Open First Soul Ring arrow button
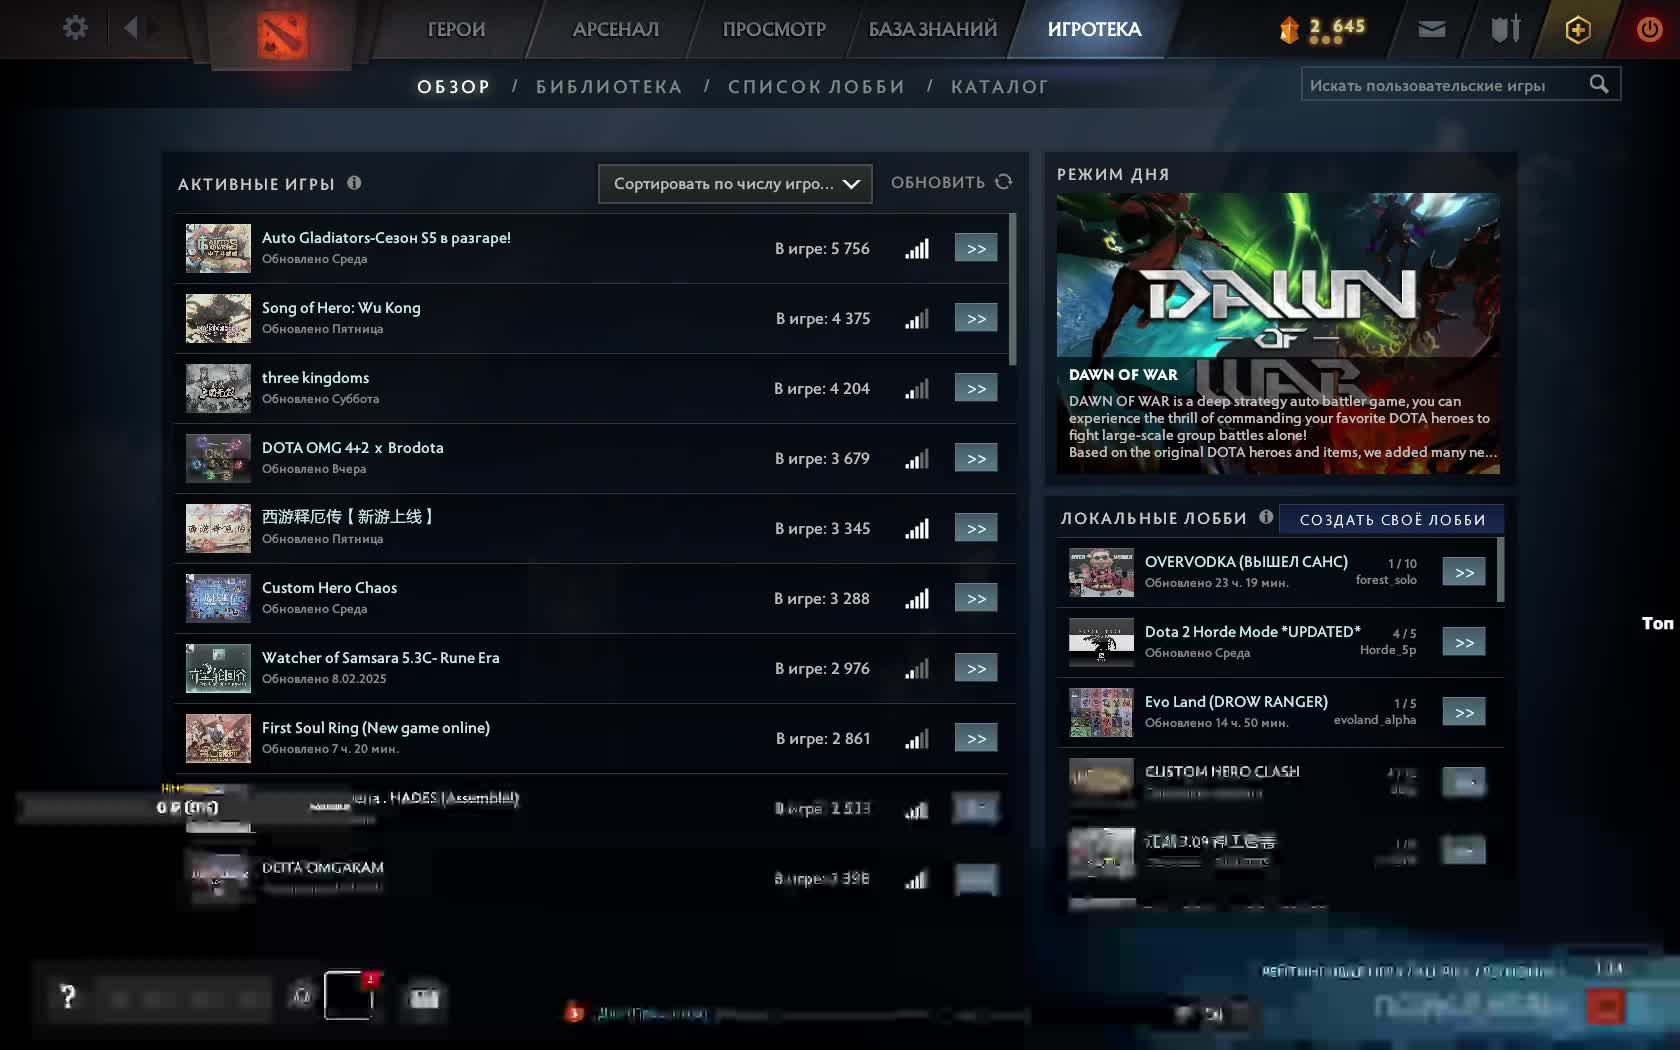 click(x=976, y=738)
